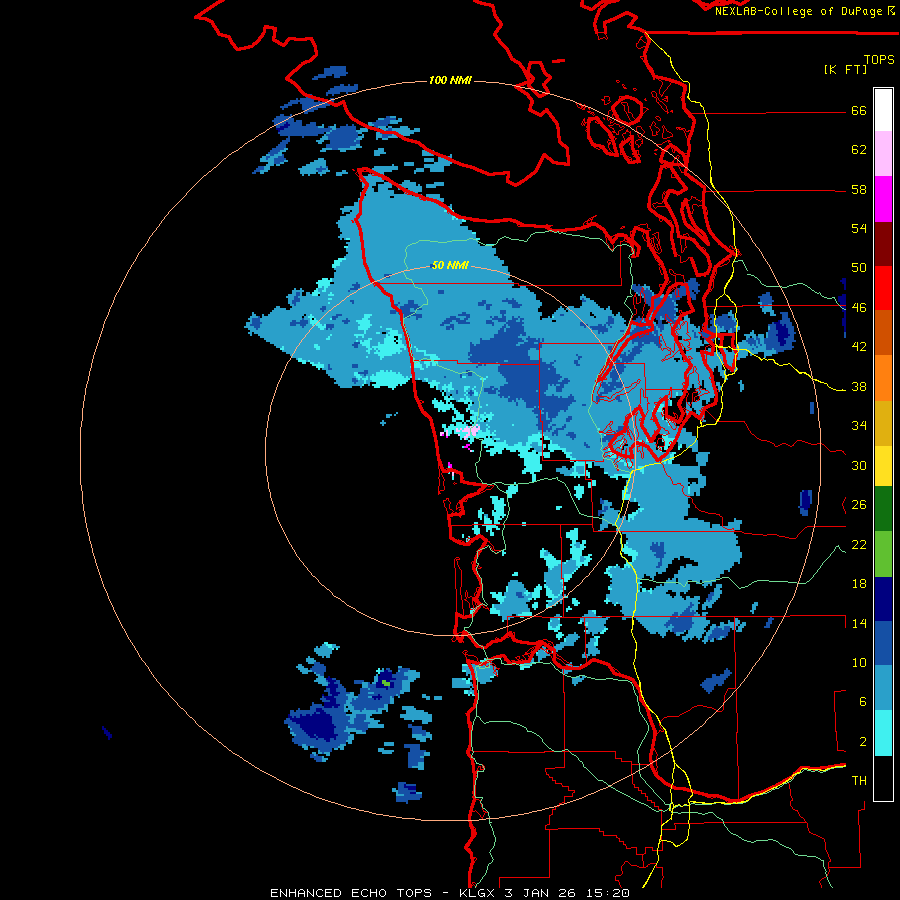
Task: Click the 18 value on the scale
Action: click(859, 584)
